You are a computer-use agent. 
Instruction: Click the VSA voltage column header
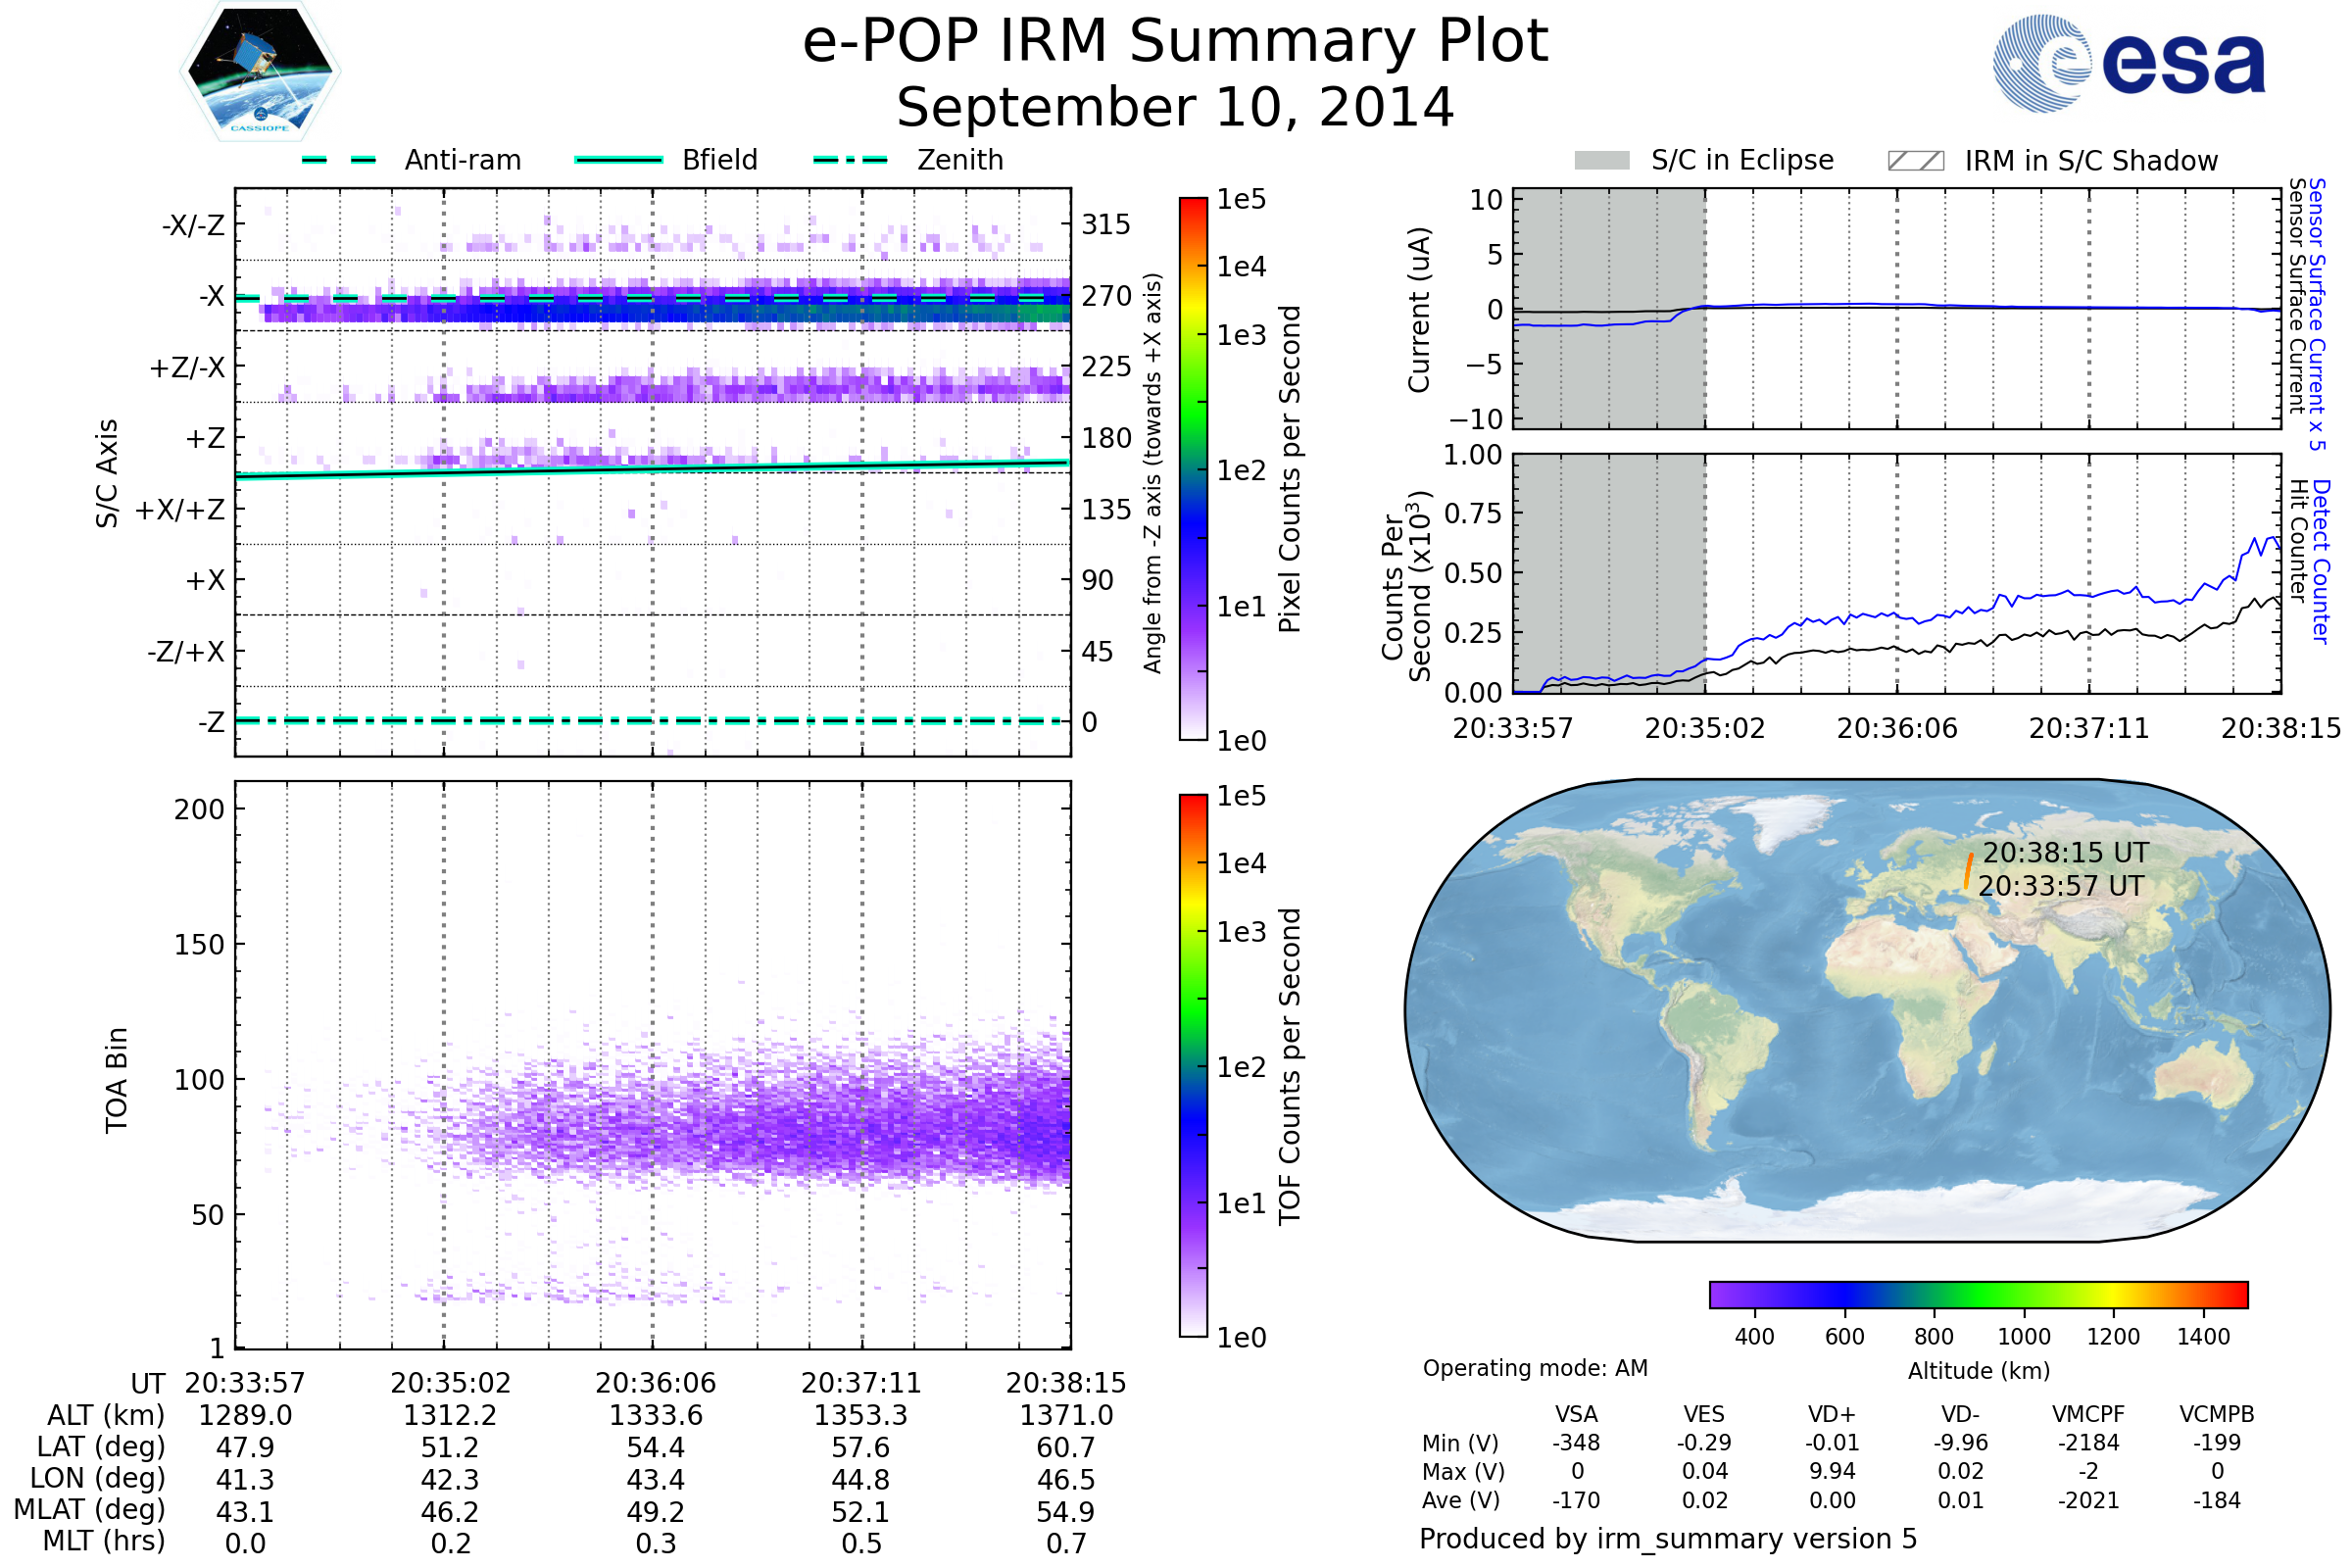tap(1576, 1414)
